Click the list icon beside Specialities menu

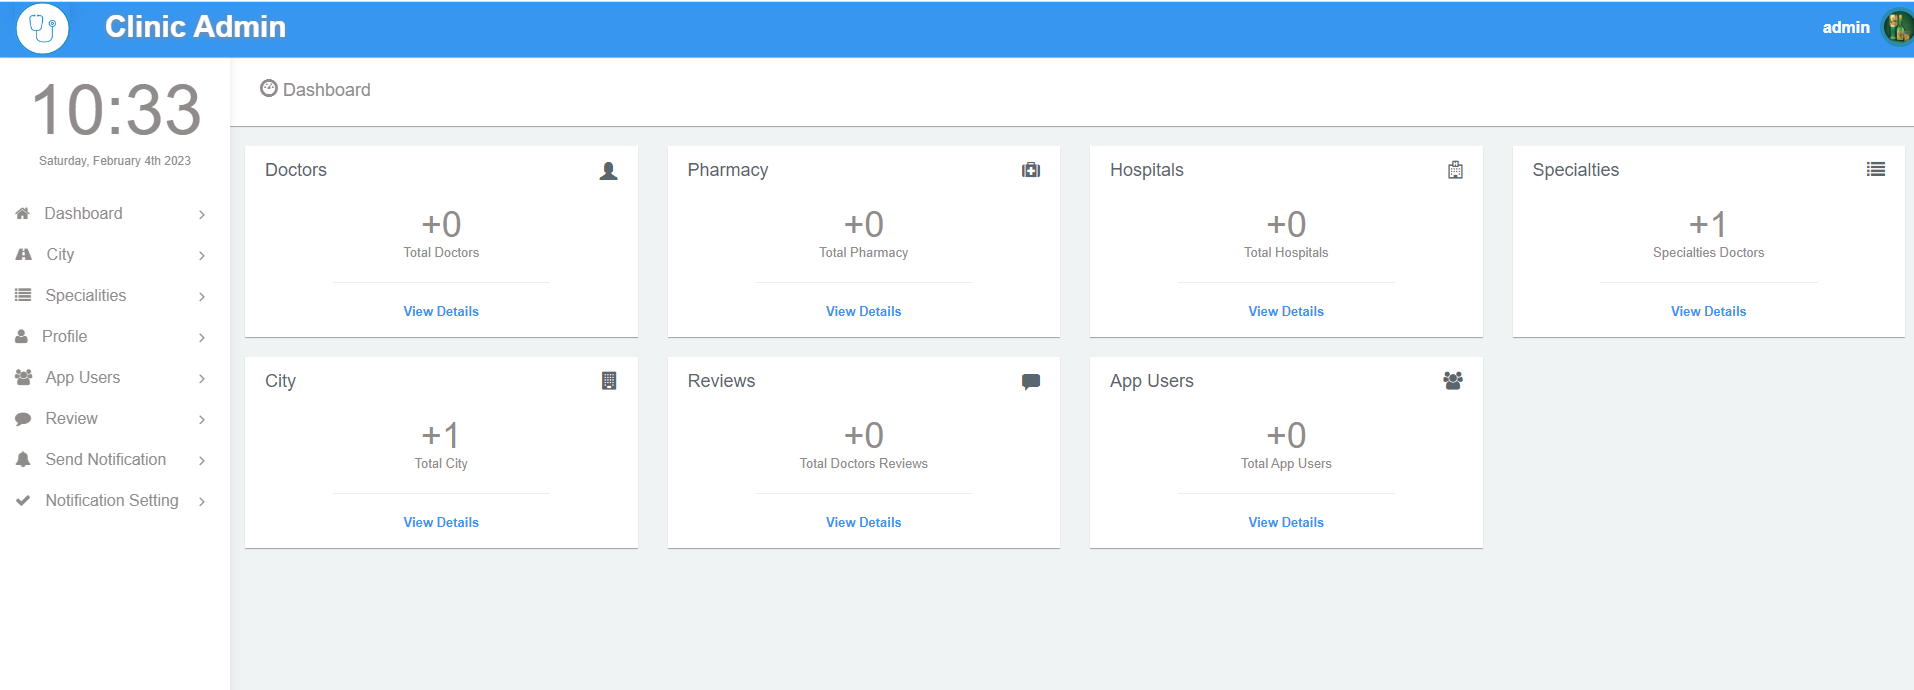pyautogui.click(x=23, y=295)
